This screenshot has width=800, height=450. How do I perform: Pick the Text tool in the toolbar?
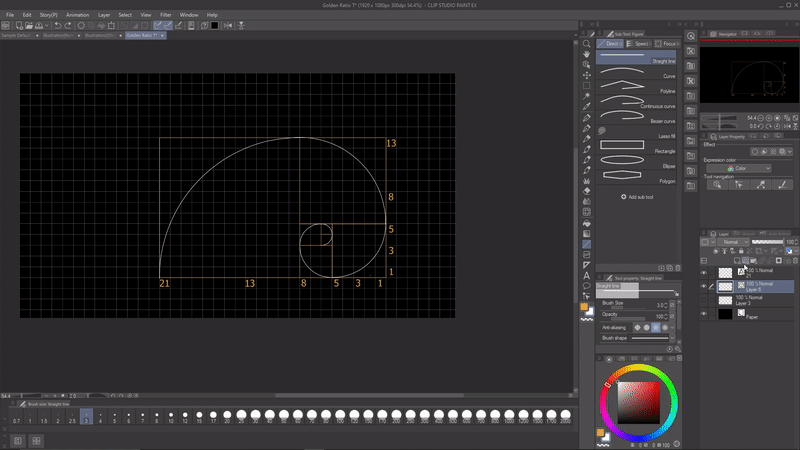[587, 275]
